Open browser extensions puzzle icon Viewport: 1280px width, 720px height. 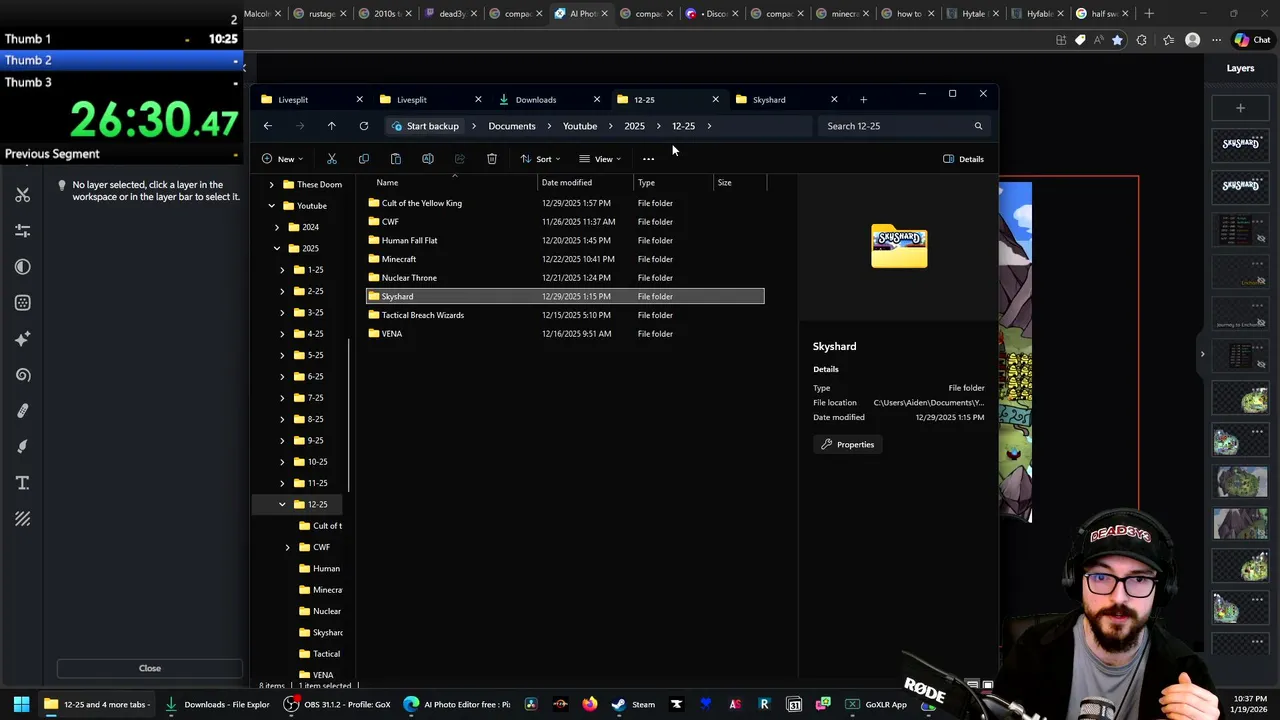click(1141, 40)
